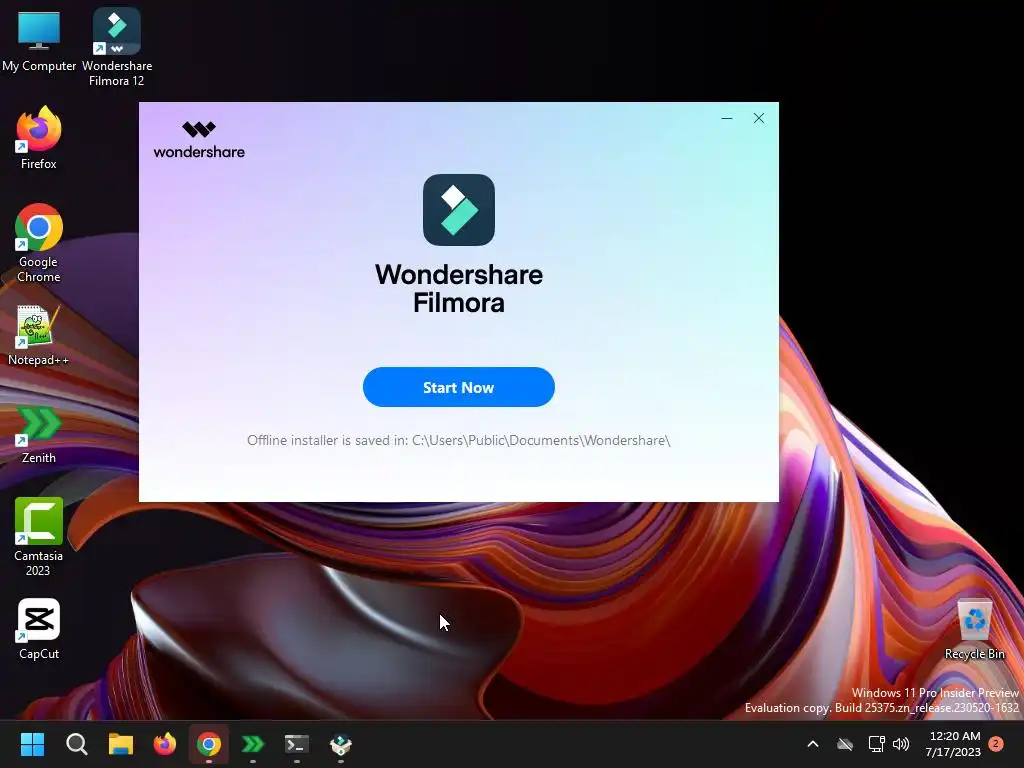1024x768 pixels.
Task: Close the Wondershare installer window
Action: (x=759, y=118)
